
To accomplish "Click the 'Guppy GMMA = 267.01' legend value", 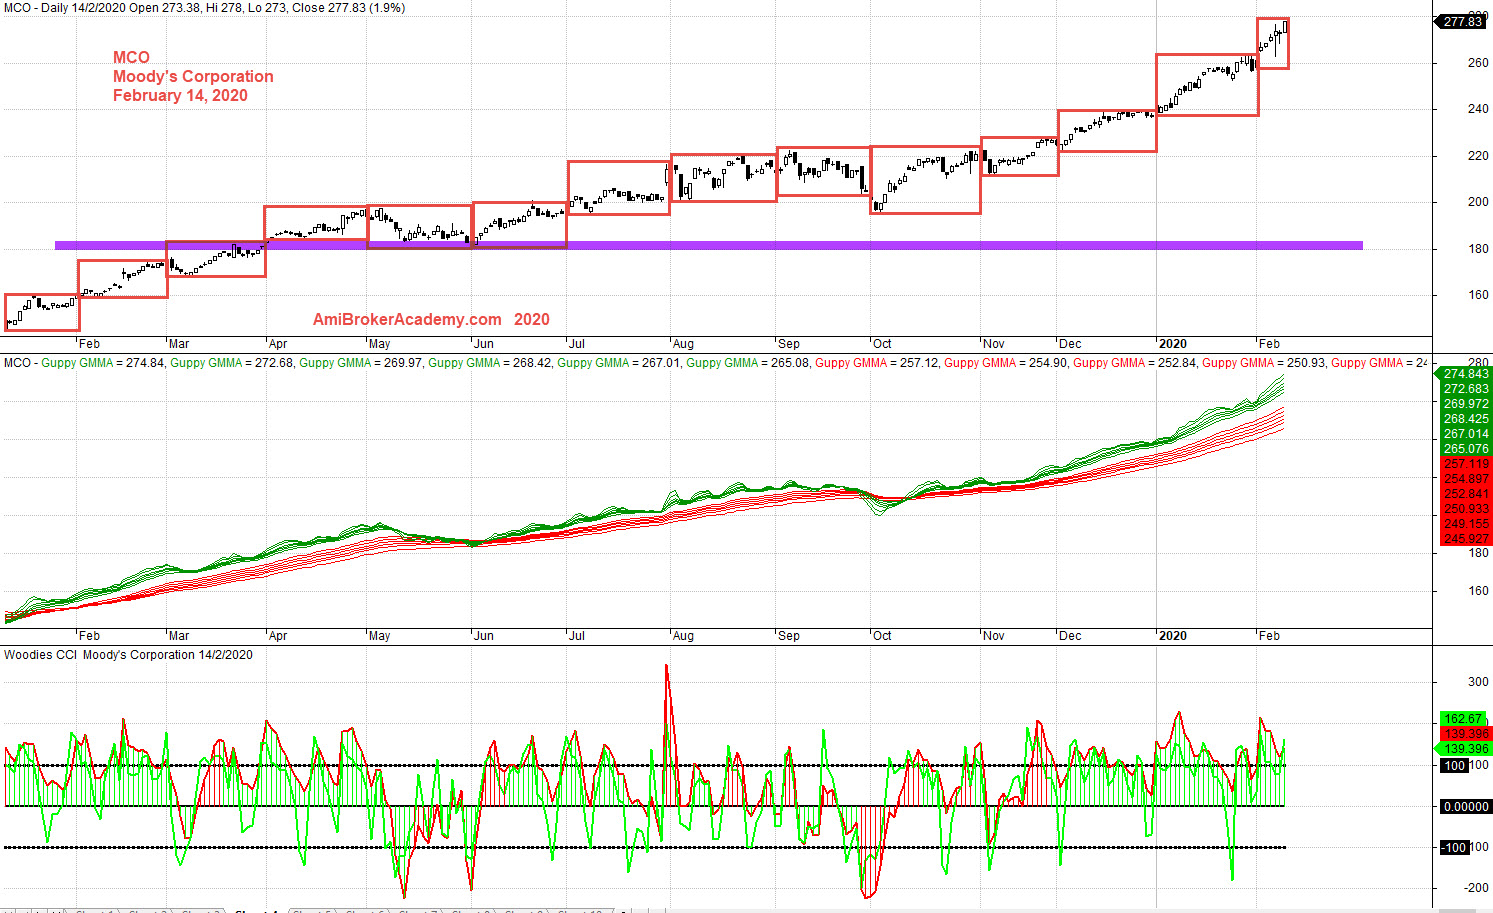I will coord(619,363).
